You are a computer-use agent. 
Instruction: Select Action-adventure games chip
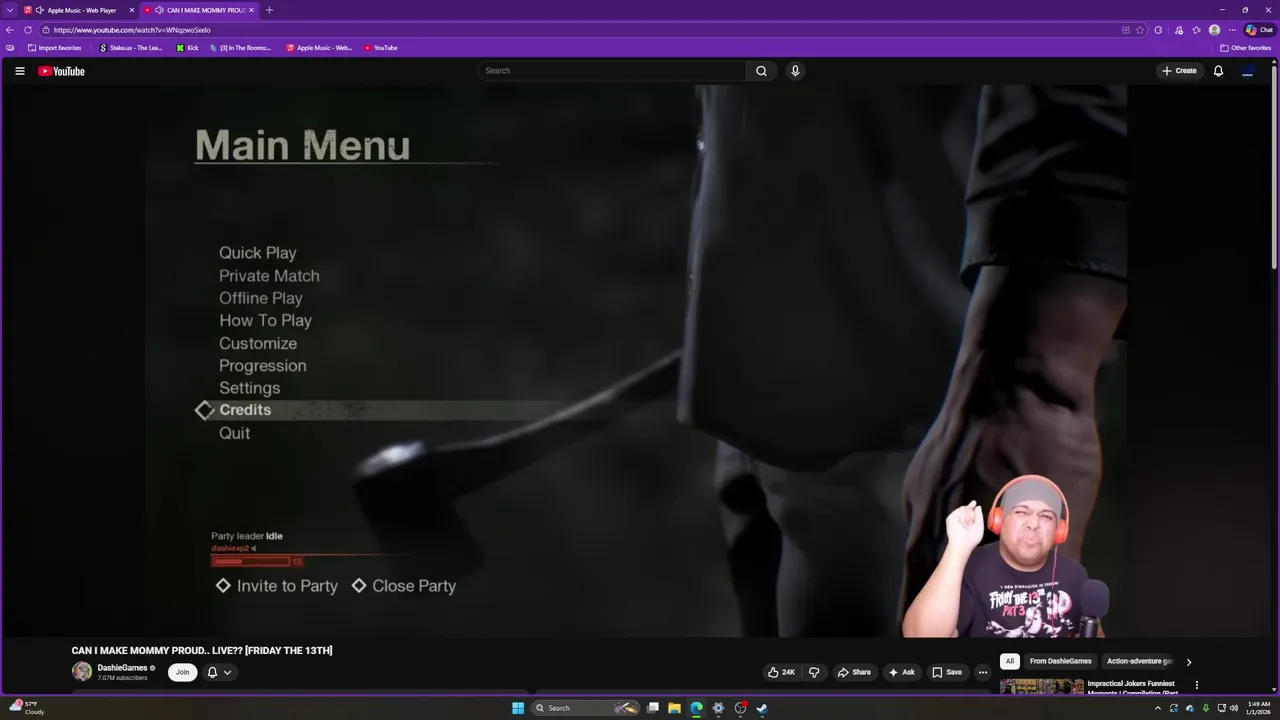[x=1139, y=661]
